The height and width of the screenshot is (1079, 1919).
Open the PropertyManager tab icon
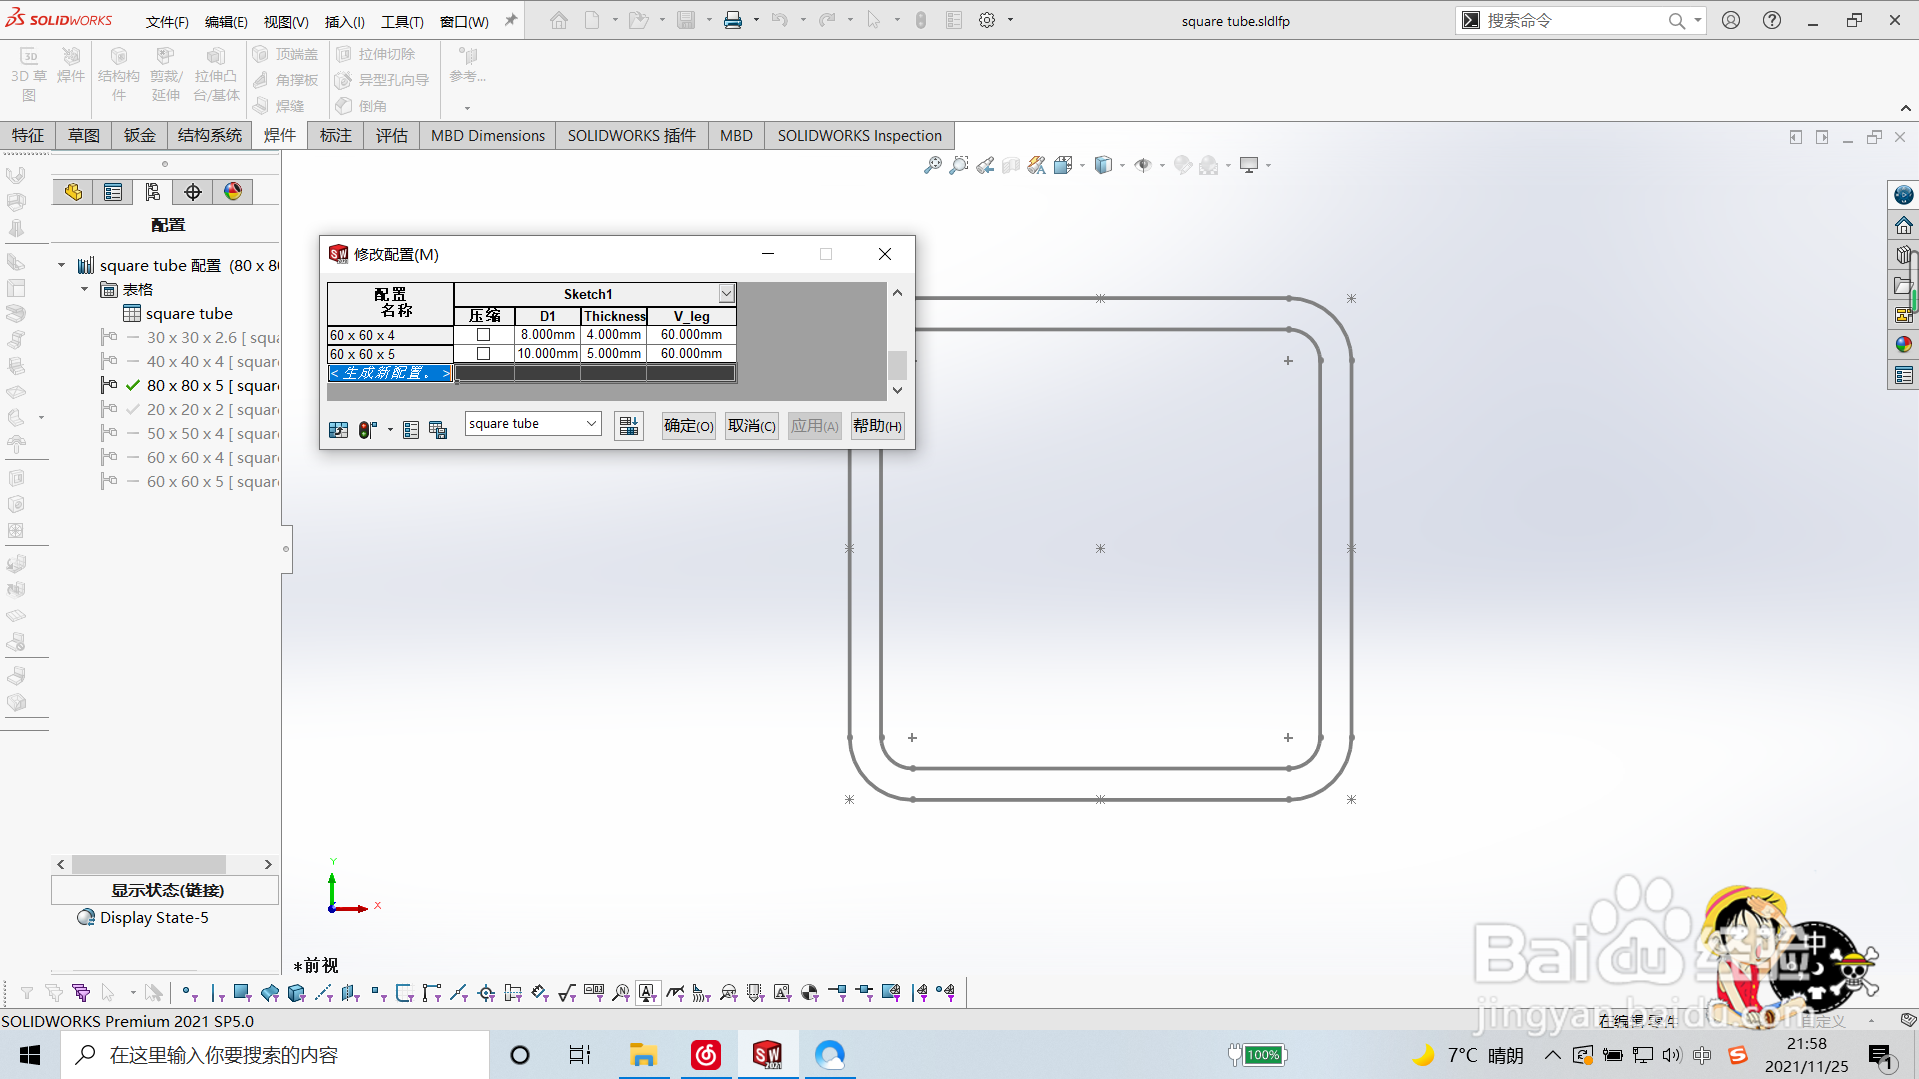(113, 192)
